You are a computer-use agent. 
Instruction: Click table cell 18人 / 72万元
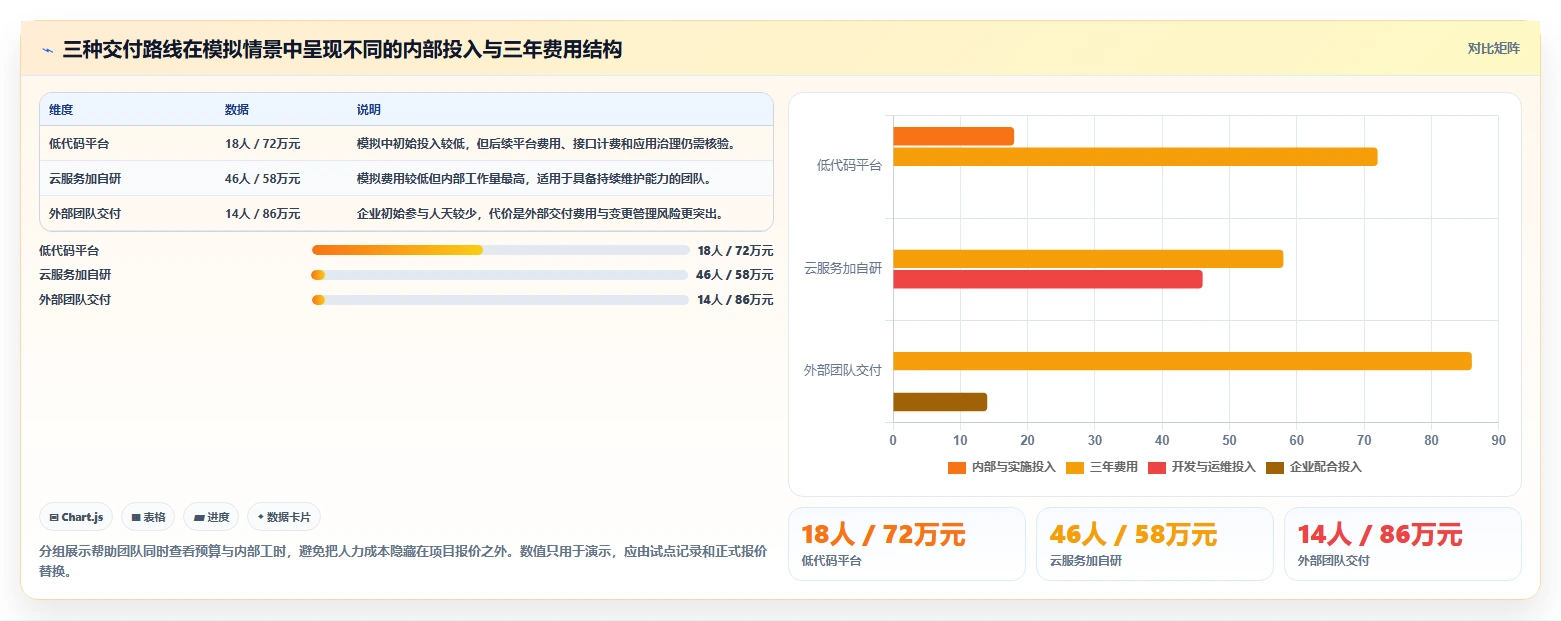263,144
